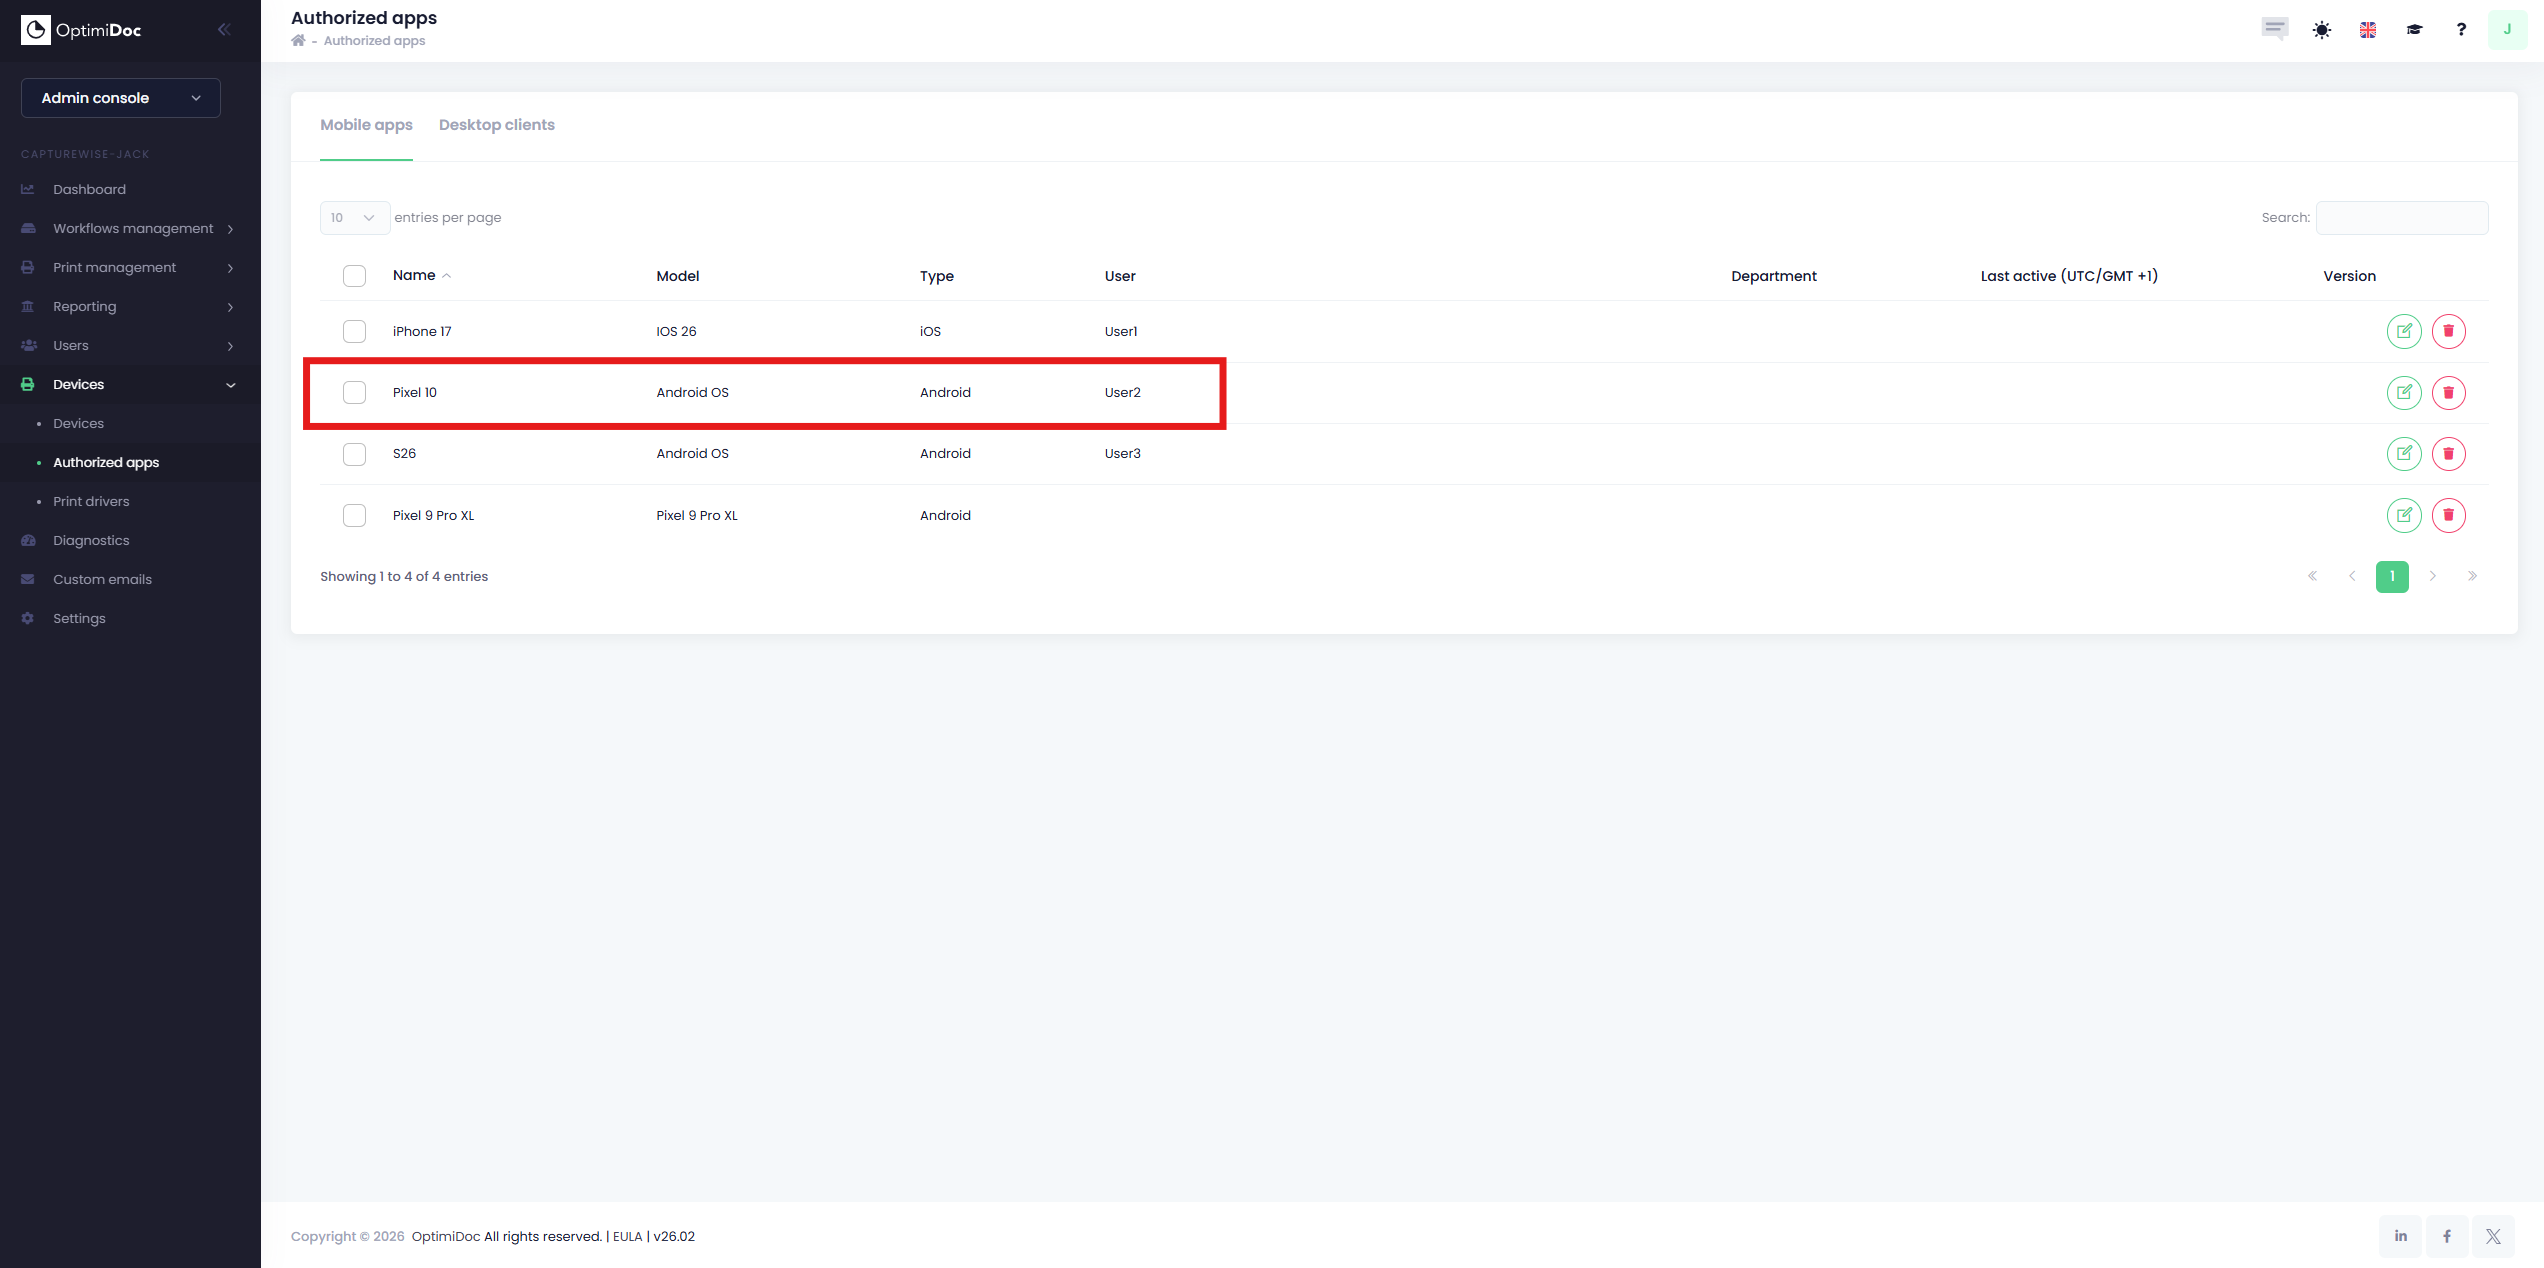2544x1268 pixels.
Task: Open the Admin console dropdown
Action: [121, 98]
